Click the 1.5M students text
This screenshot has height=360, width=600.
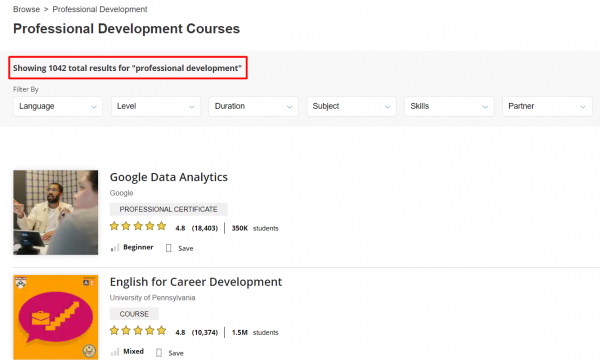point(255,332)
